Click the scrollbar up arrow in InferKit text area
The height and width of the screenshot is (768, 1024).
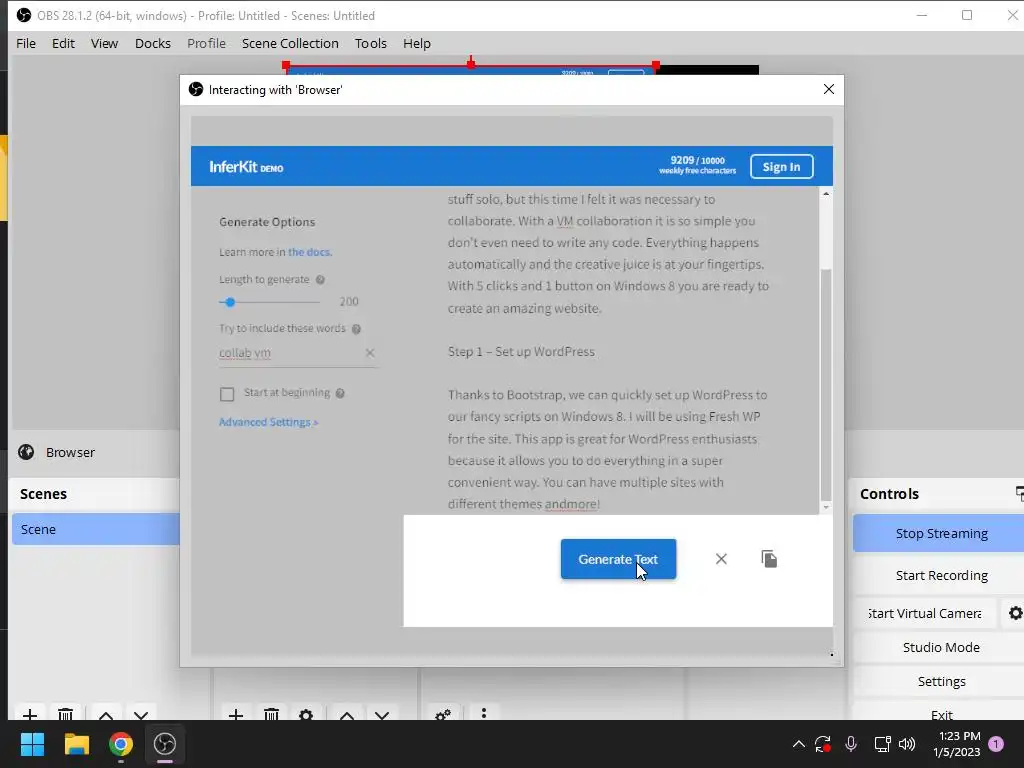coord(825,194)
